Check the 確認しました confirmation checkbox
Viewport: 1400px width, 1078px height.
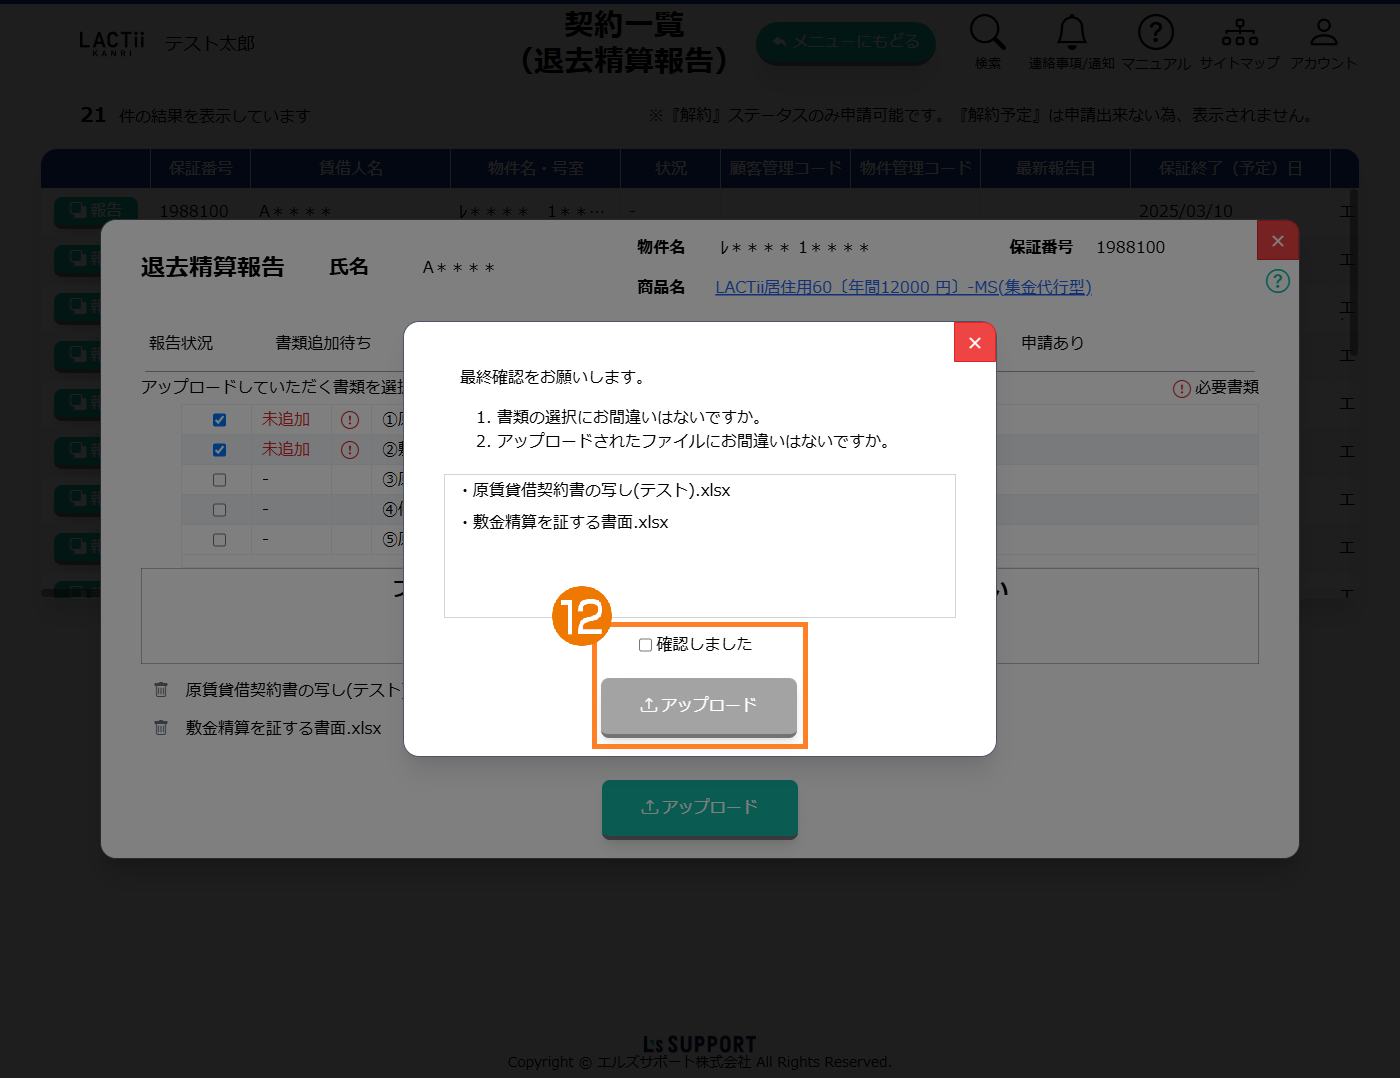coord(645,645)
